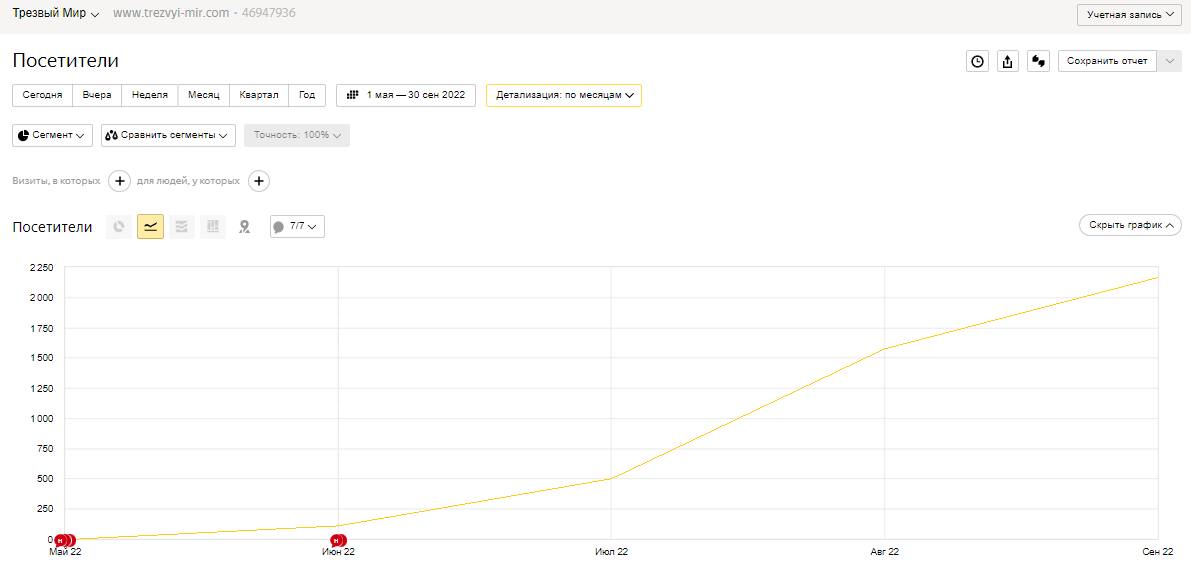Image resolution: width=1191 pixels, height=575 pixels.
Task: Switch to the stacked area chart icon
Action: tap(181, 227)
